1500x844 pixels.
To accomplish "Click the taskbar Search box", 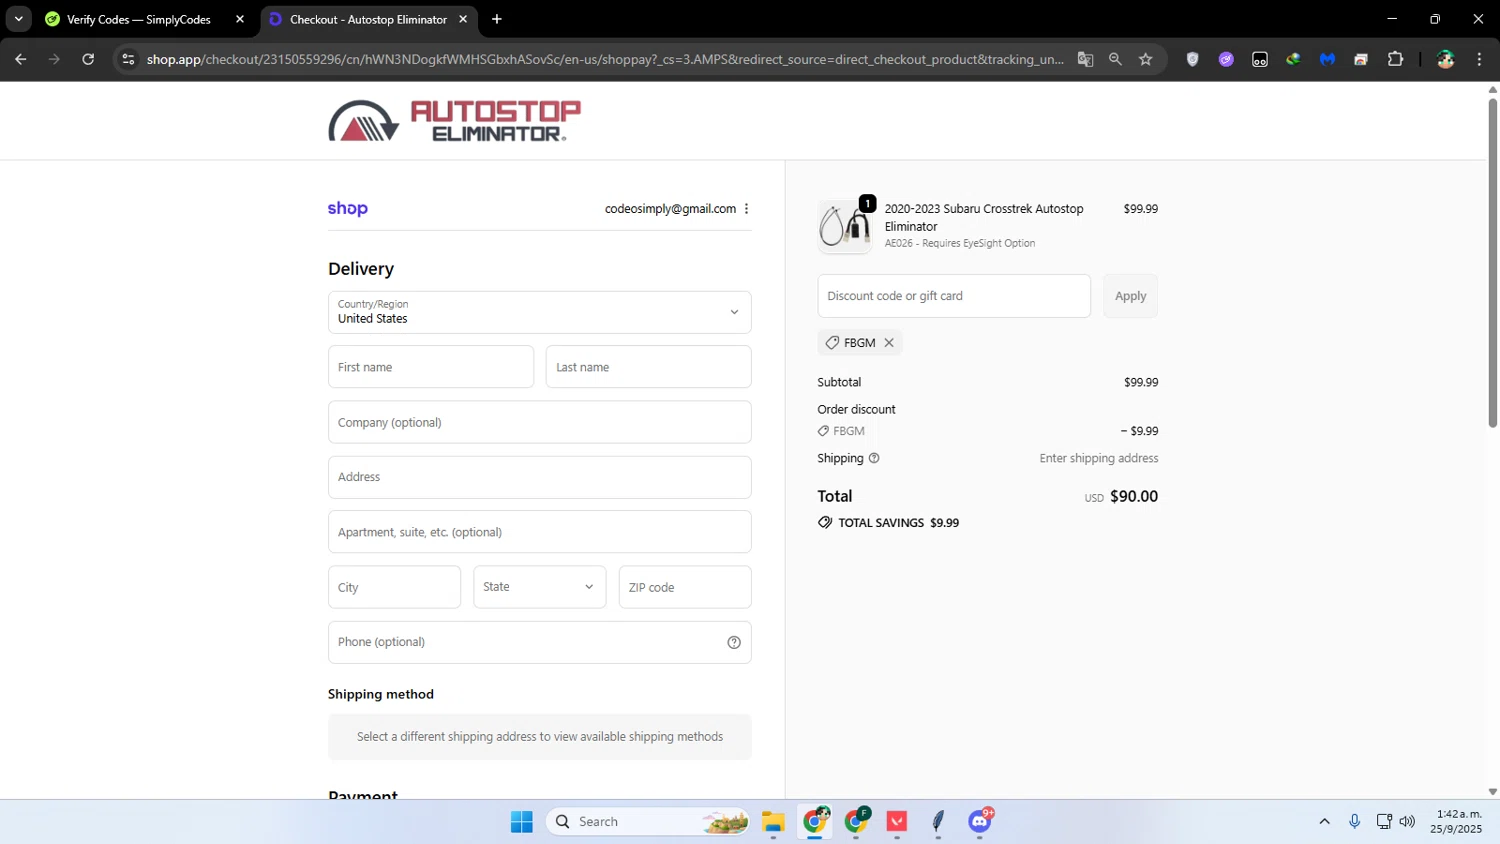I will coord(648,822).
